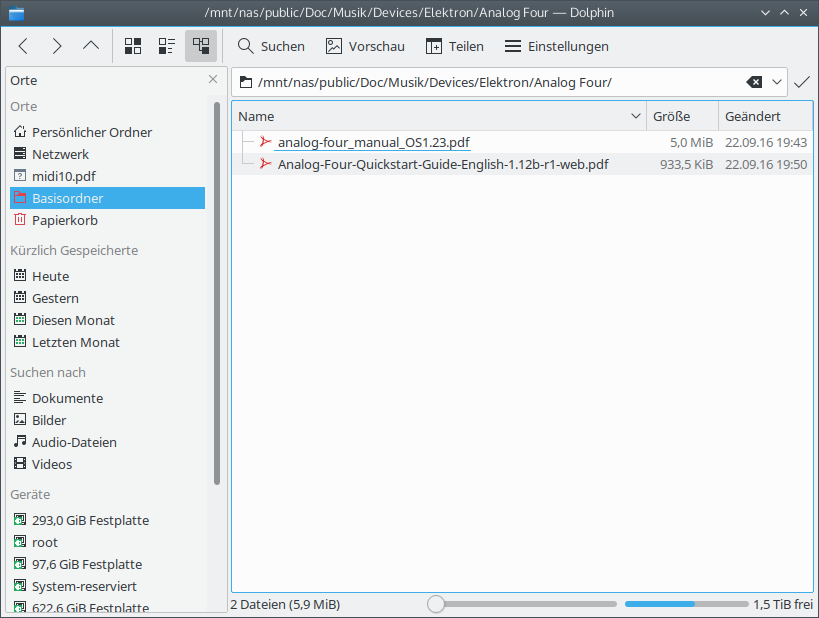Show files saved Heute
This screenshot has width=819, height=618.
(107, 276)
